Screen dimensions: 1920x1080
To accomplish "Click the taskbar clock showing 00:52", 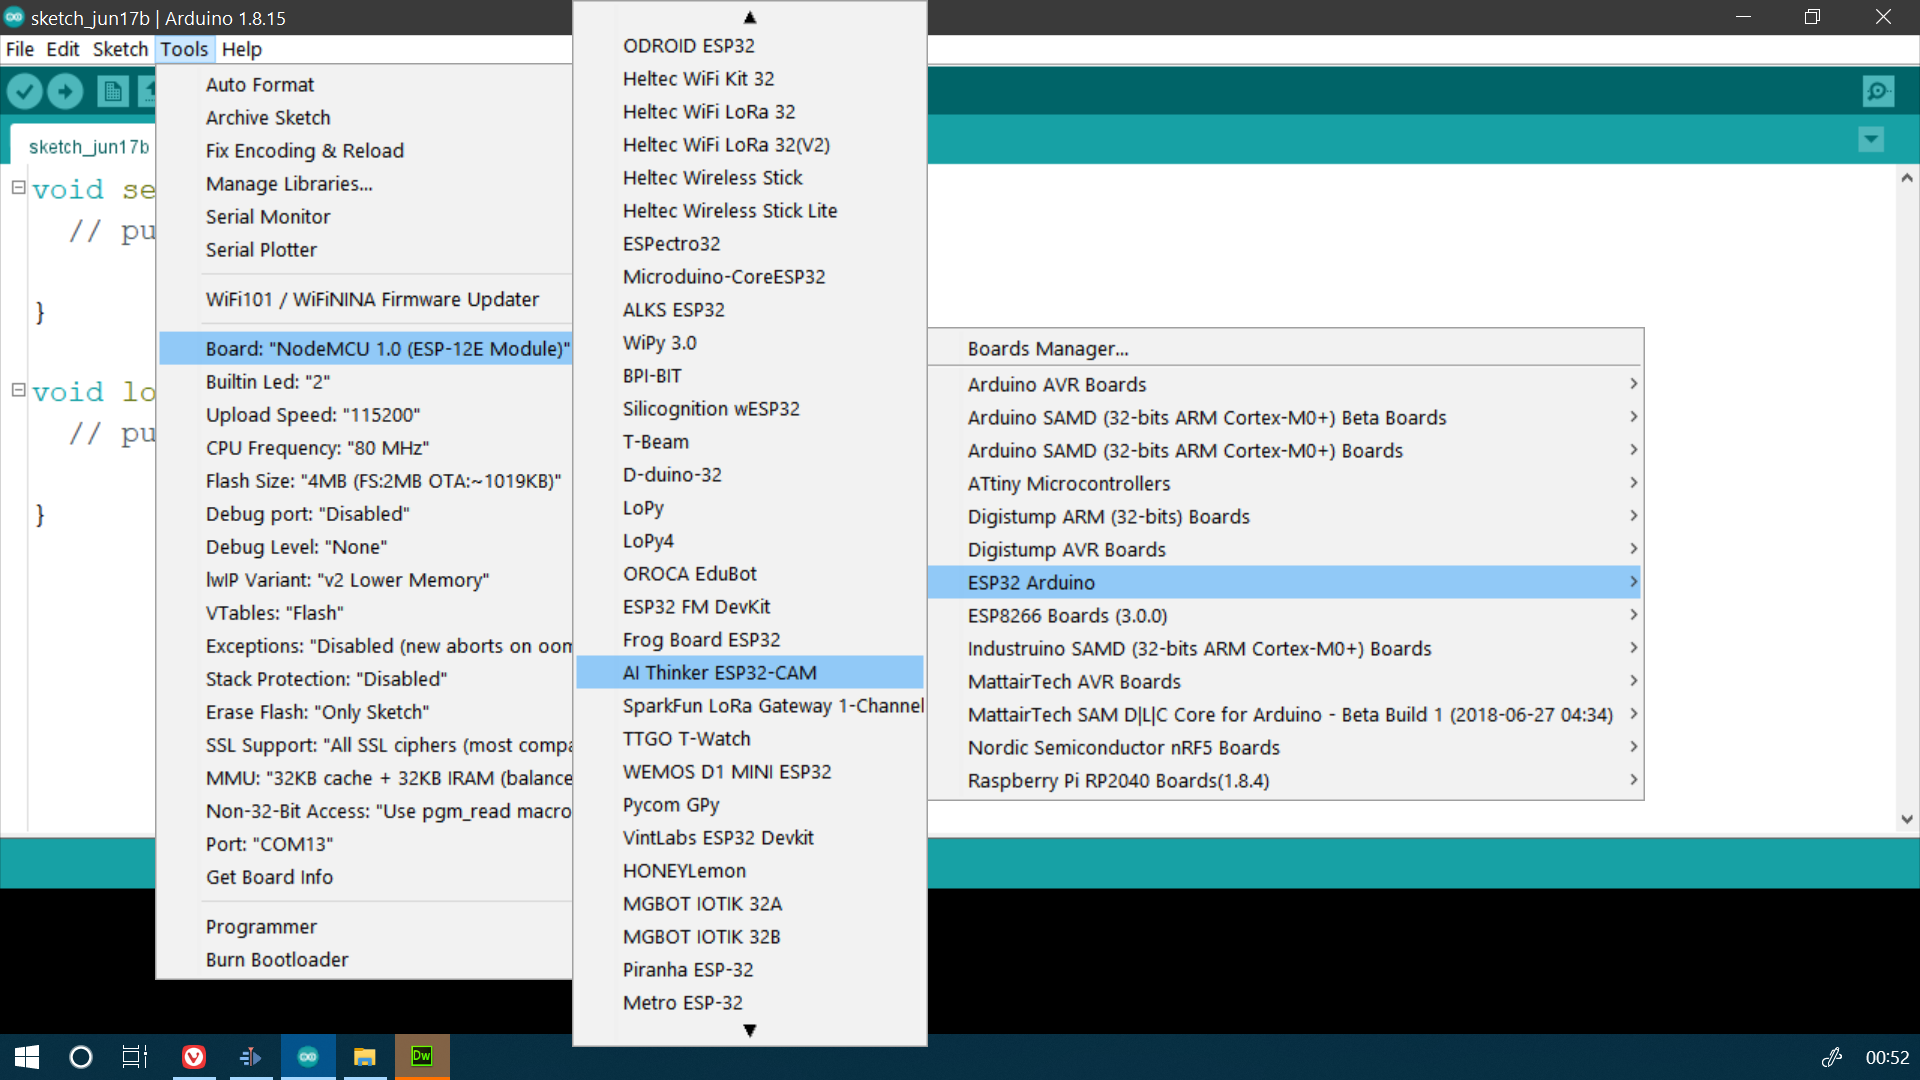I will (1887, 1057).
